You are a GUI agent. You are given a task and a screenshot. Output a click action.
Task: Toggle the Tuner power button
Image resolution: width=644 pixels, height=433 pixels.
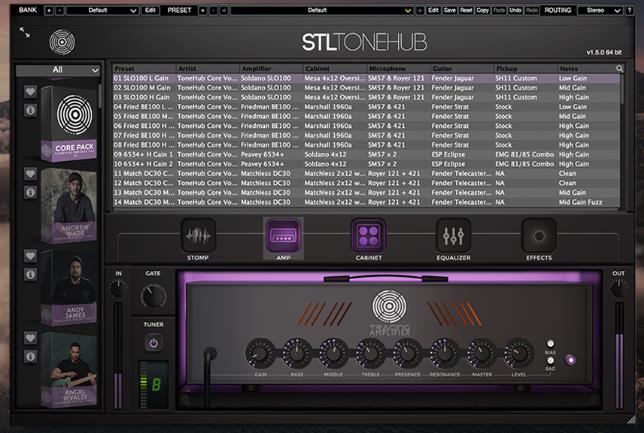(x=153, y=342)
